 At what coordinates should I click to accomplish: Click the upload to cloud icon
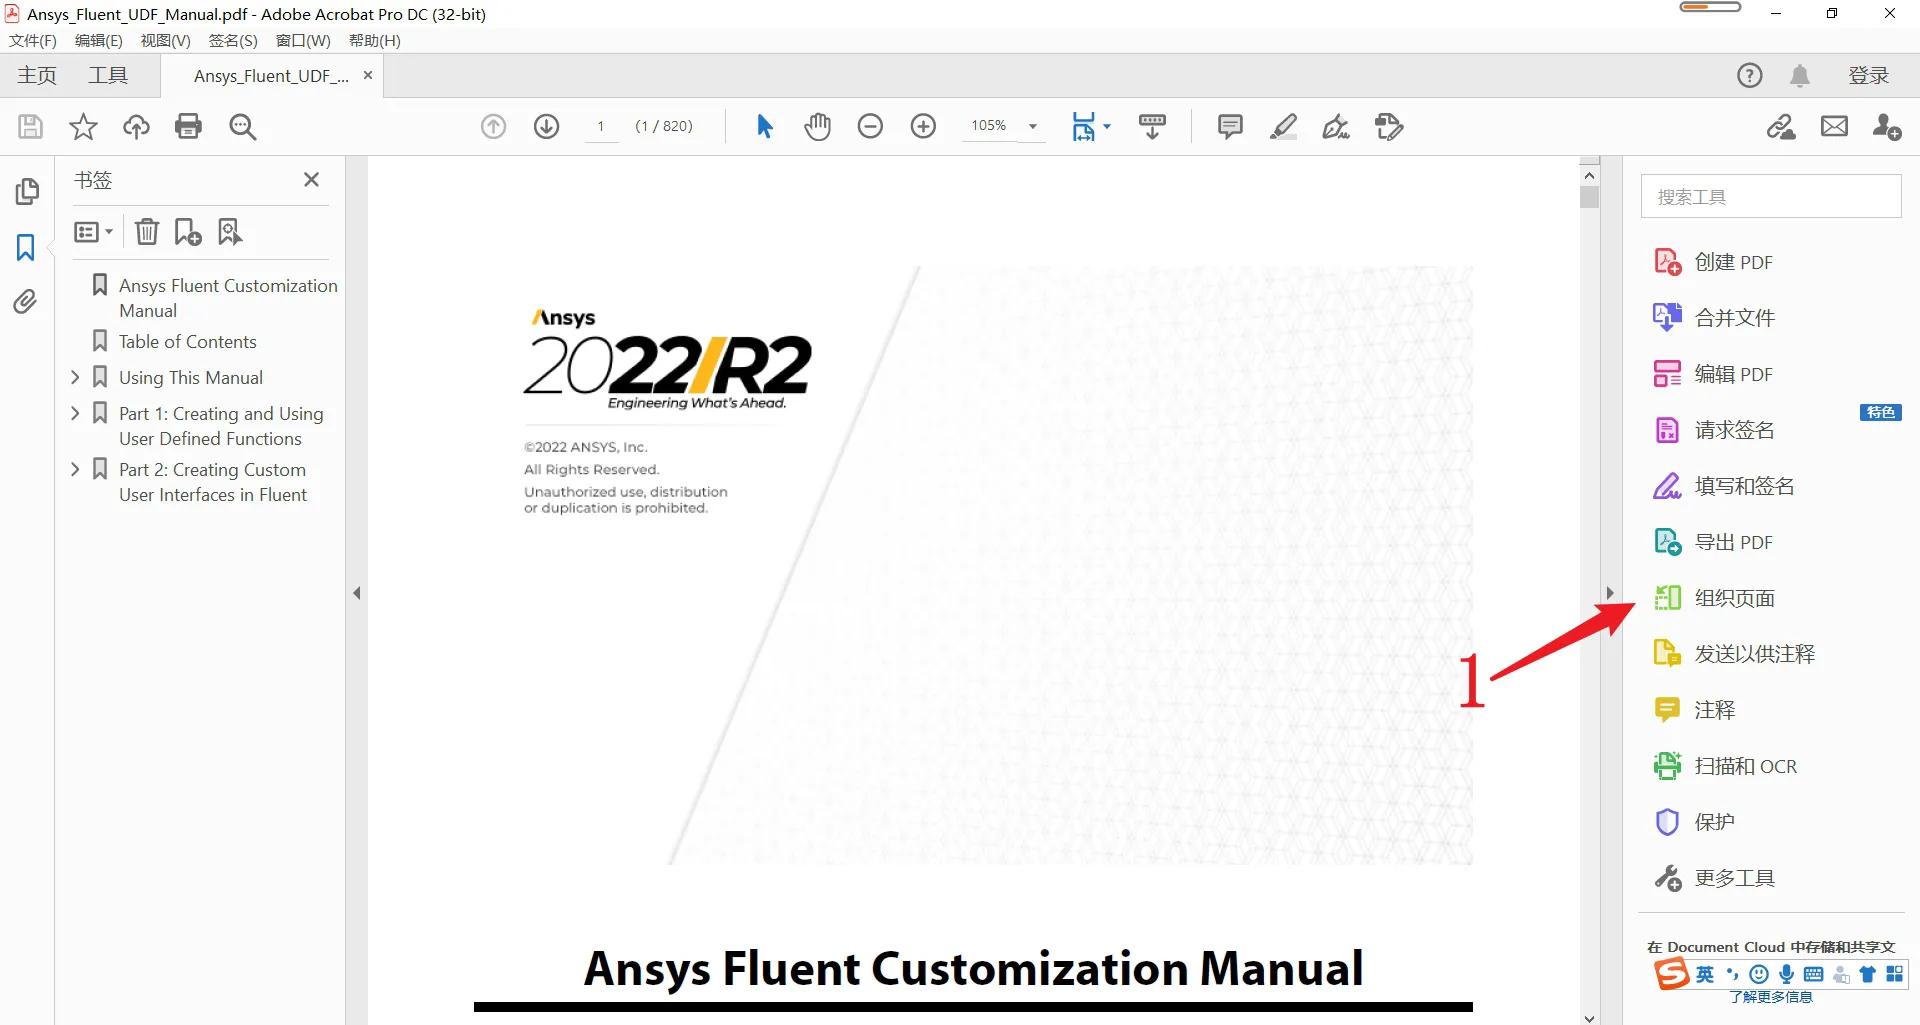click(136, 126)
